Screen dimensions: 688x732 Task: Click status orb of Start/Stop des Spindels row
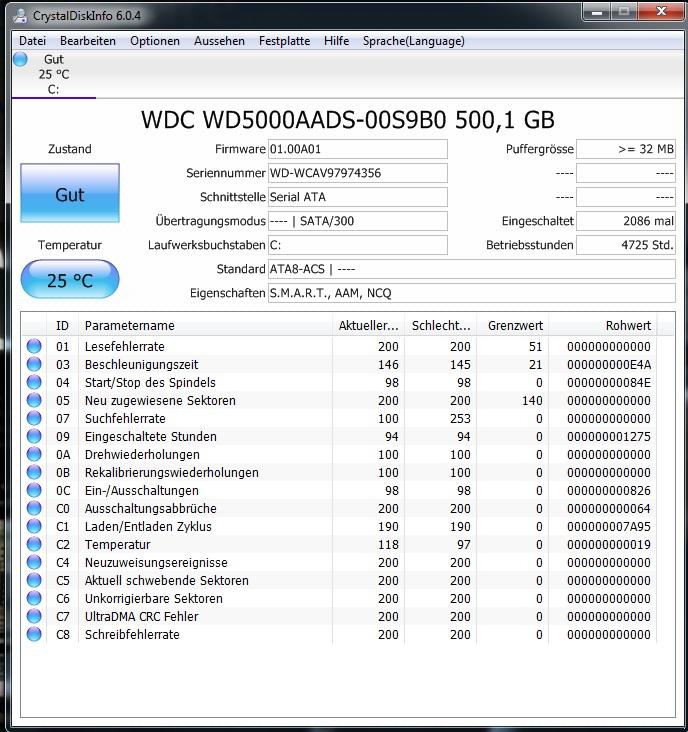click(x=34, y=382)
